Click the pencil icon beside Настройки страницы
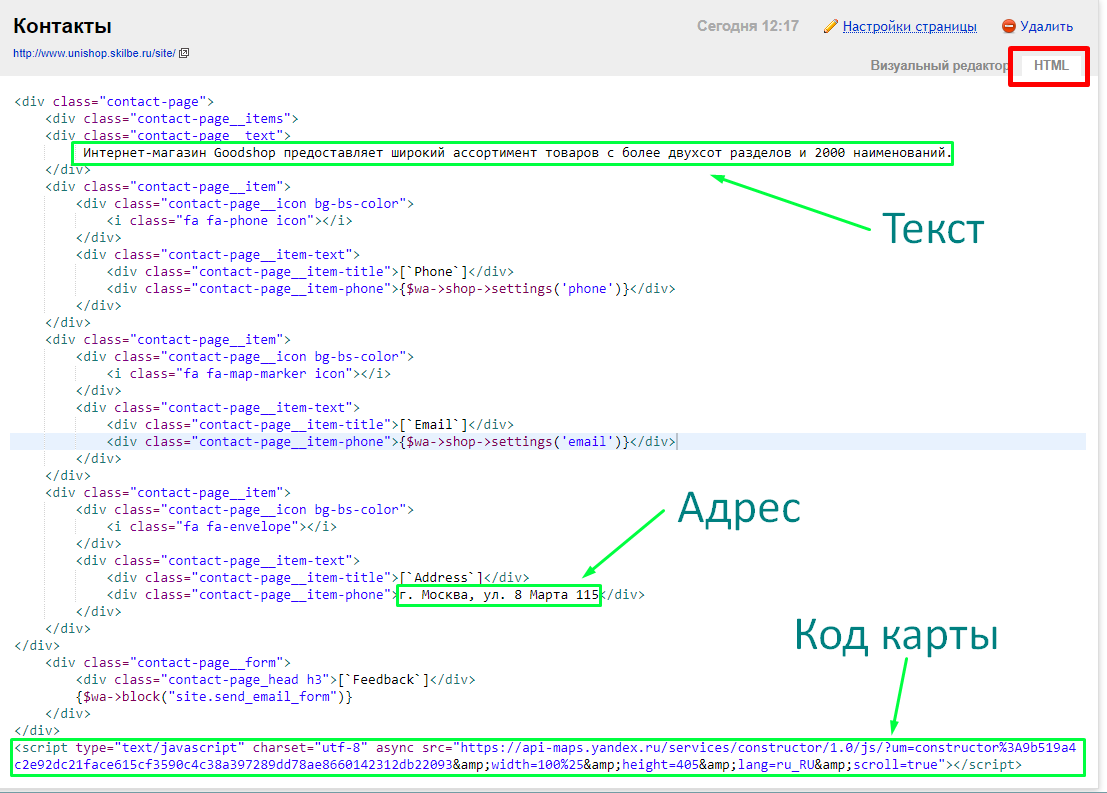Screen dimensions: 1107x793 point(830,27)
